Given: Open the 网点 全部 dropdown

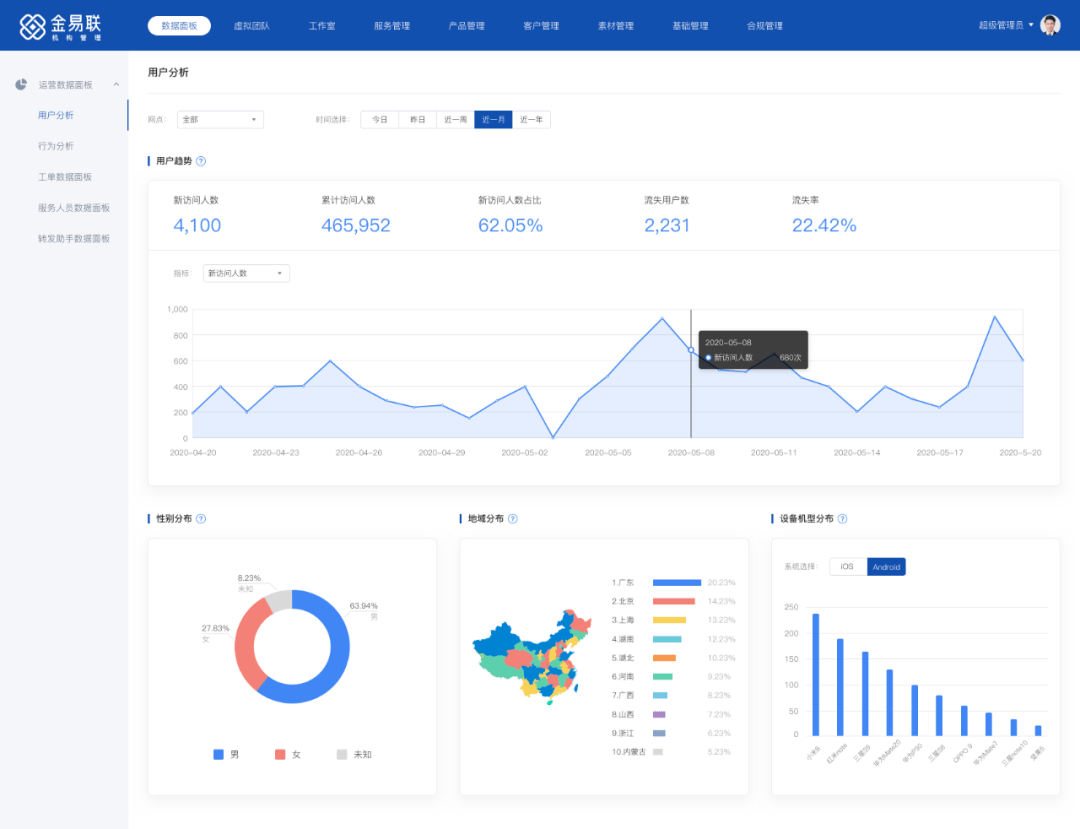Looking at the screenshot, I should click(x=219, y=120).
